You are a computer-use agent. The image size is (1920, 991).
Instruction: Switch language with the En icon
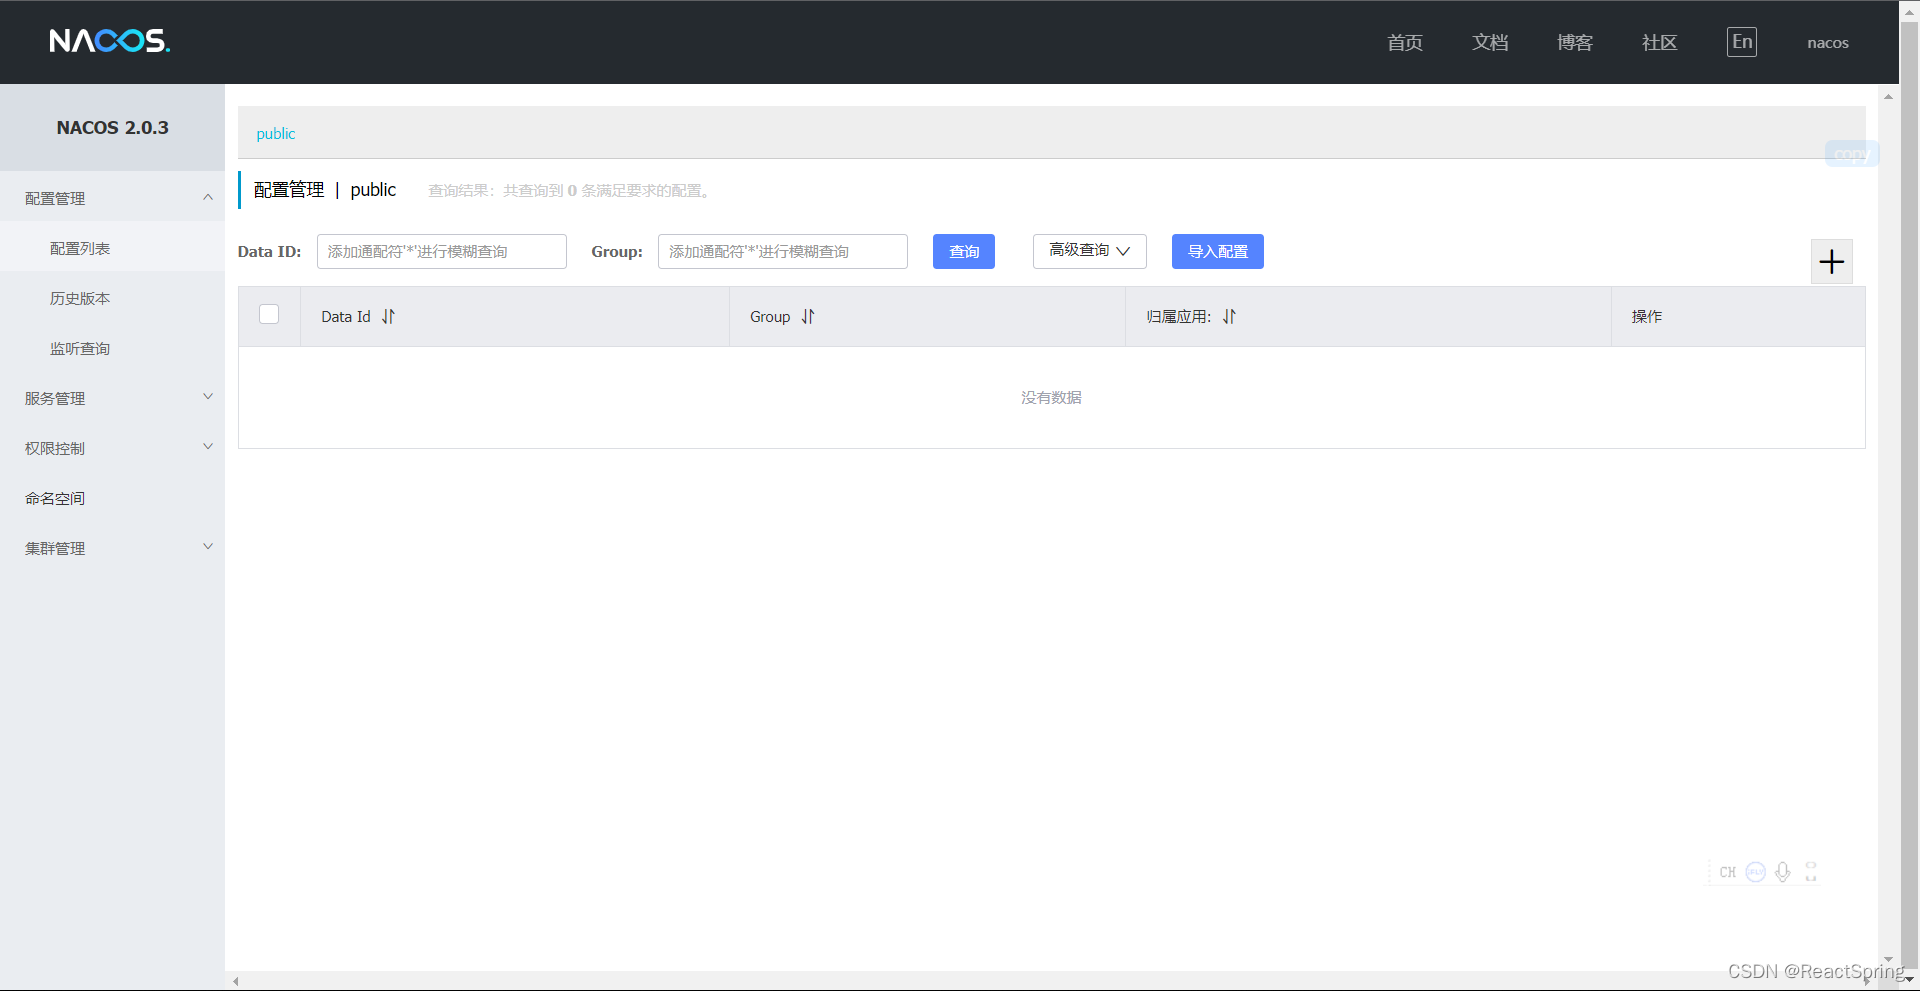pos(1742,42)
